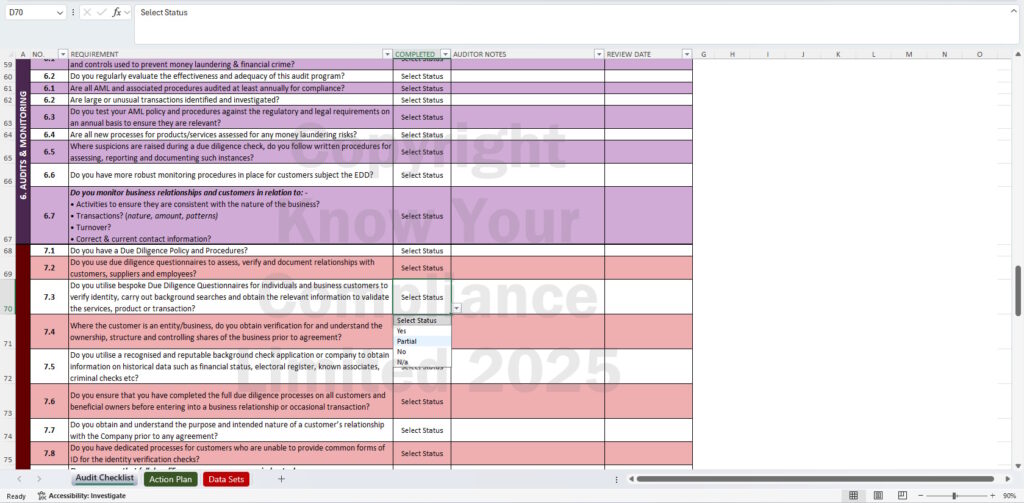This screenshot has height=503, width=1024.
Task: Switch to Normal view in status bar
Action: (x=853, y=495)
